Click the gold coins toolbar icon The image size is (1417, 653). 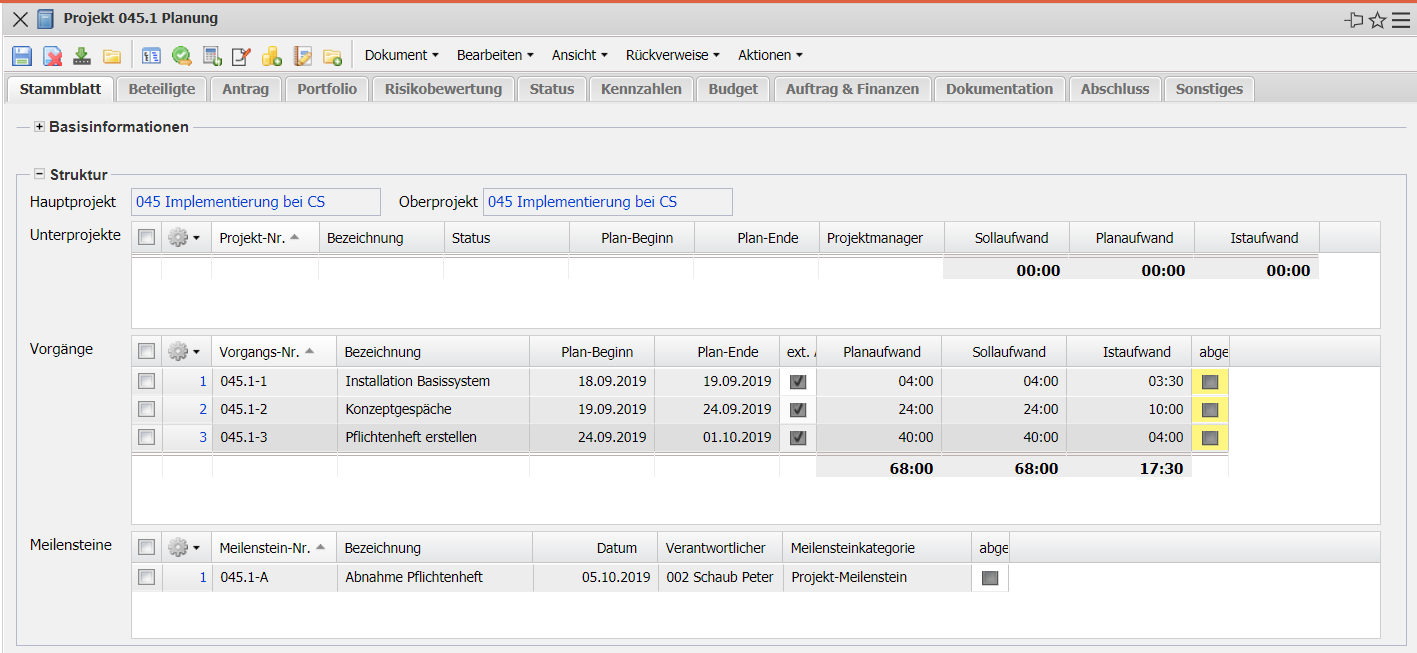point(271,56)
